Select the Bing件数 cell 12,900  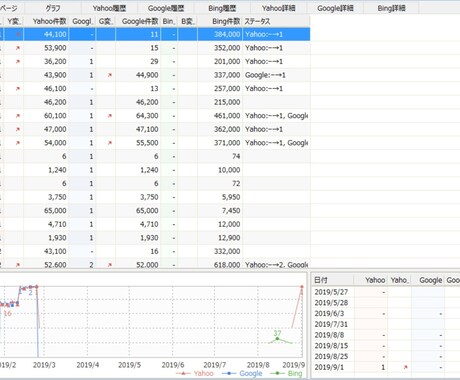(x=220, y=238)
